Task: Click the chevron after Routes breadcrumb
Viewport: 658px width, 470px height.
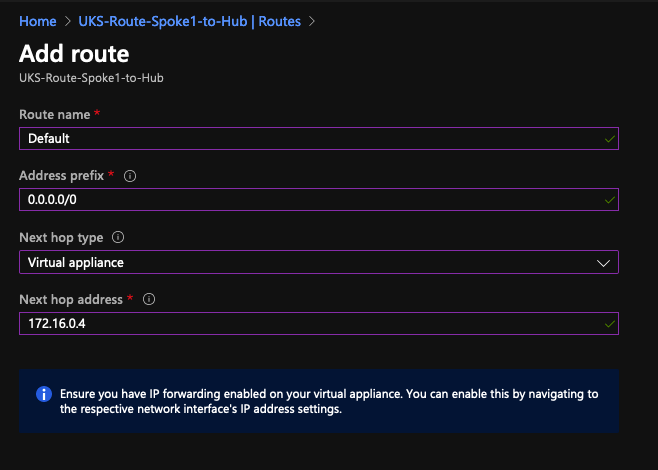Action: pos(311,21)
